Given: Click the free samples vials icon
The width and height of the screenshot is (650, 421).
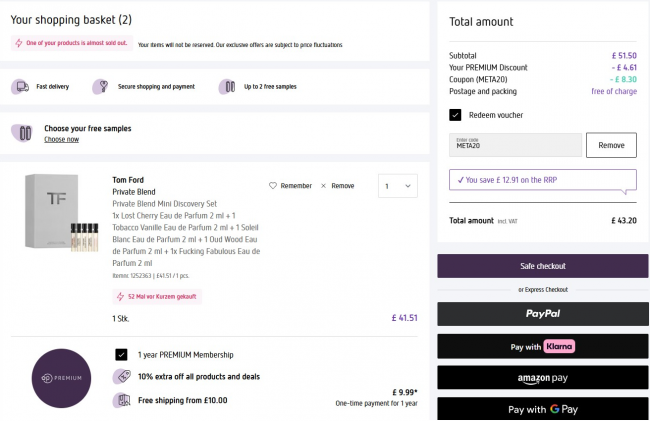Looking at the screenshot, I should point(227,87).
